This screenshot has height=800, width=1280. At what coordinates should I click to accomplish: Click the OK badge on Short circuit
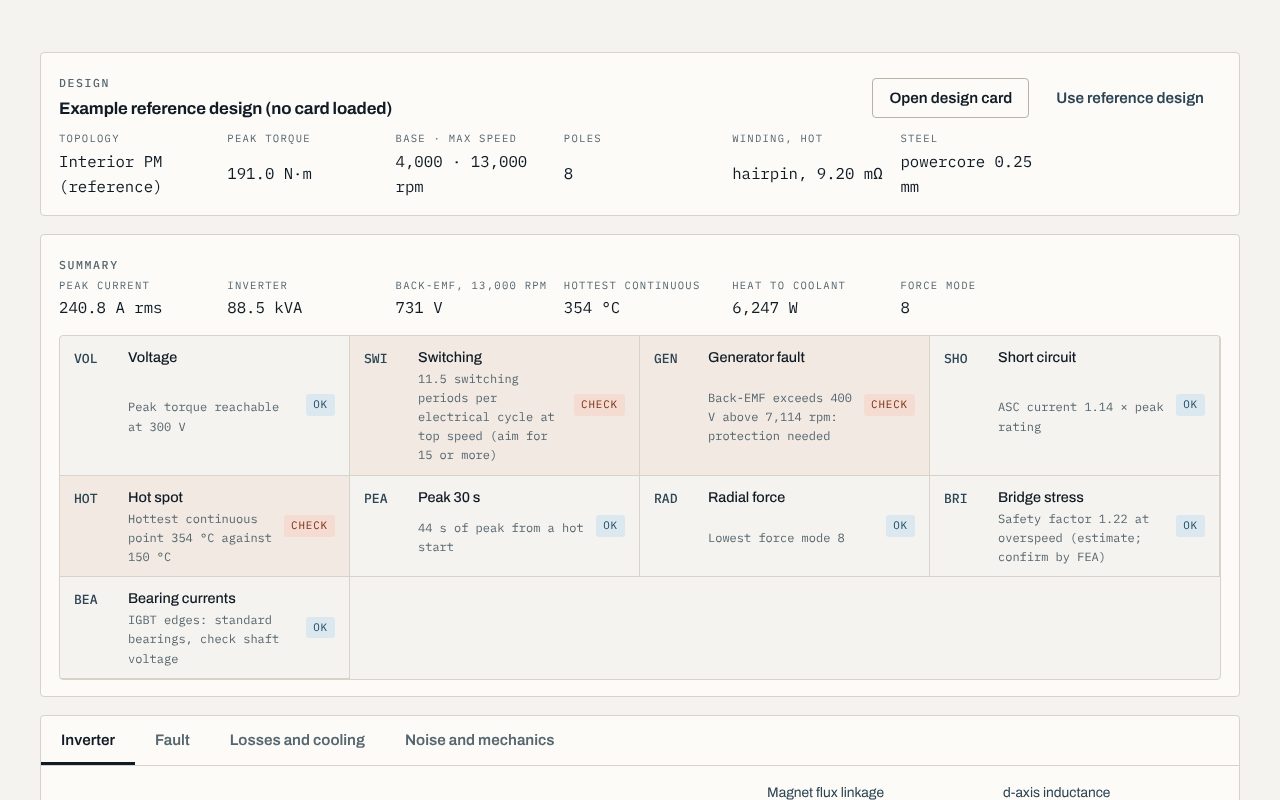click(x=1190, y=405)
